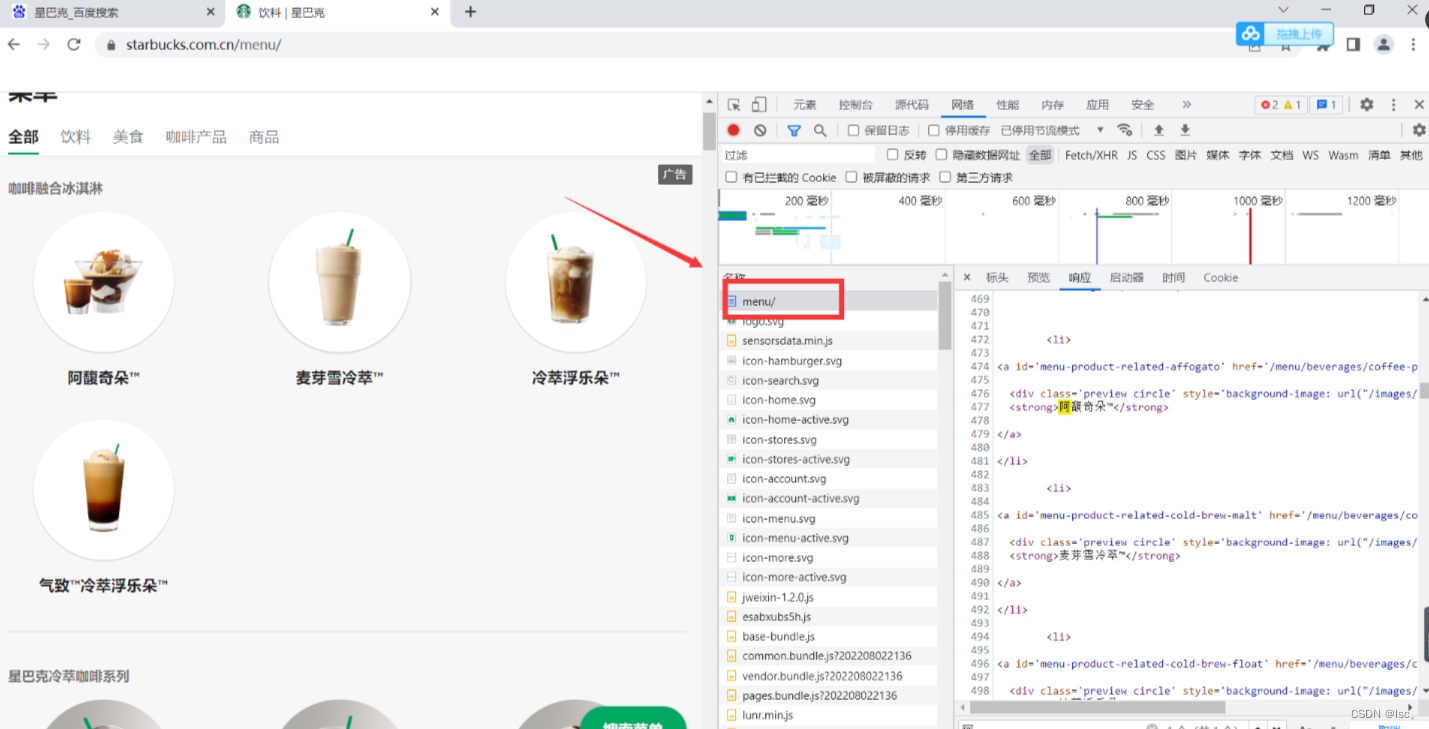This screenshot has width=1429, height=729.
Task: Filter requests by 图片 type
Action: [1186, 155]
